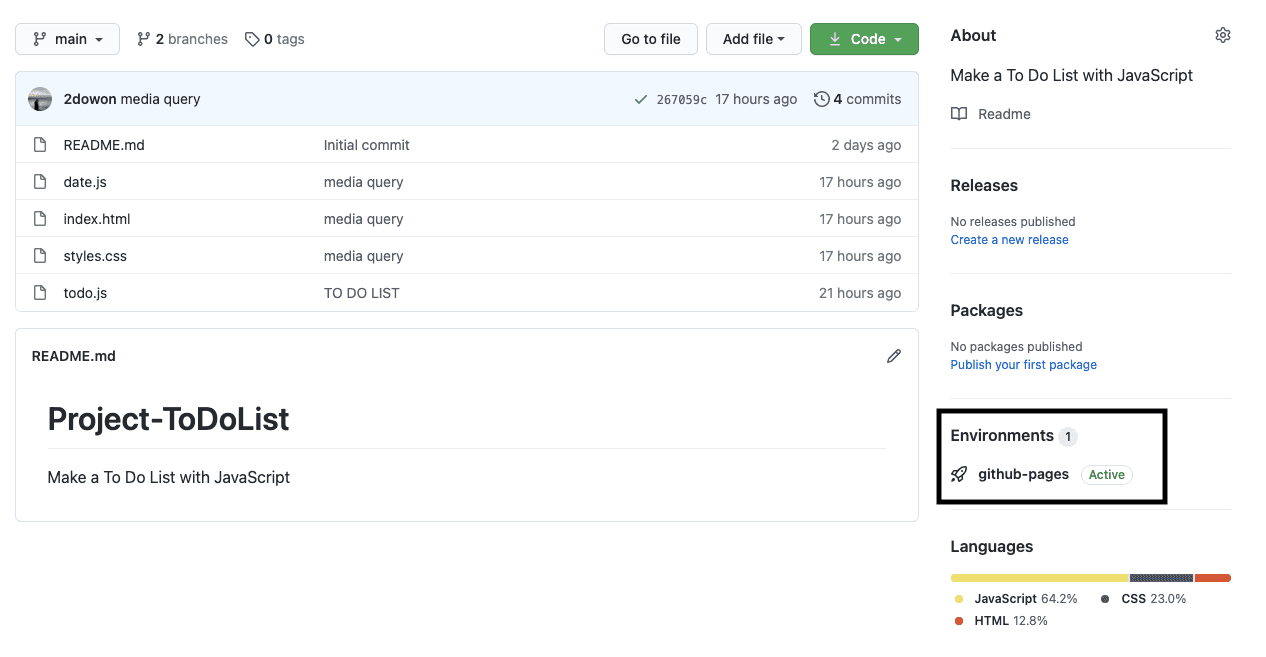View the 2 branches link
This screenshot has height=657, width=1266.
point(182,39)
